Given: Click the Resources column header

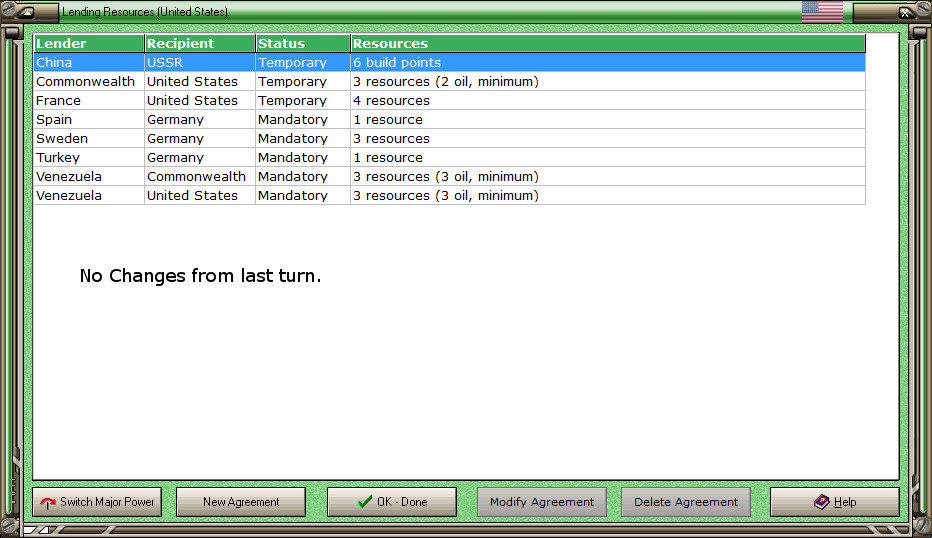Looking at the screenshot, I should point(607,43).
